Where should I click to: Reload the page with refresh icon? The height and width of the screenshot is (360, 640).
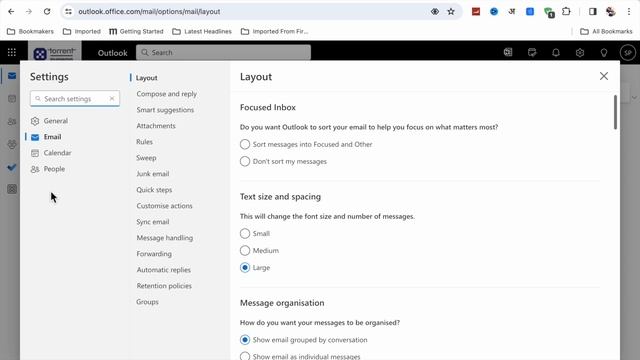pos(47,11)
